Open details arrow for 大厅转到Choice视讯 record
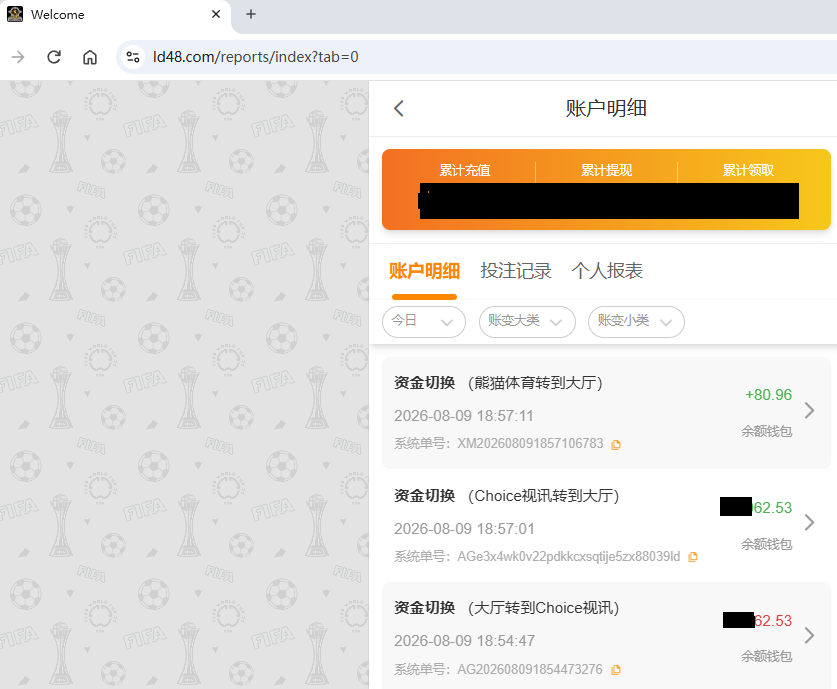This screenshot has width=837, height=689. 809,635
